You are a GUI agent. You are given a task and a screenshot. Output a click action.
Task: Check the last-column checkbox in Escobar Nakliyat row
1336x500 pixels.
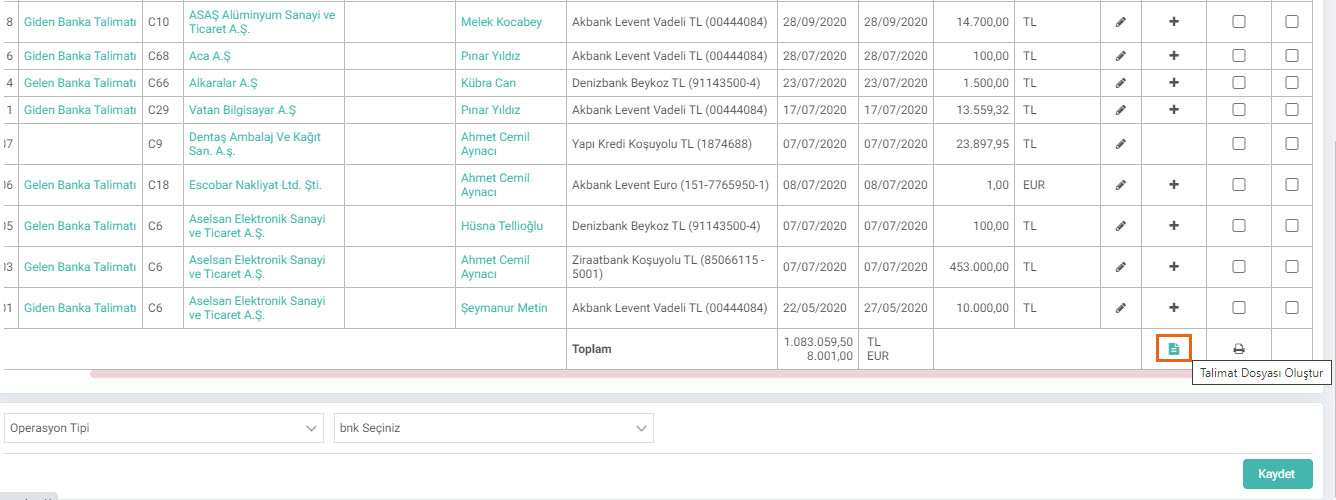(x=1292, y=185)
